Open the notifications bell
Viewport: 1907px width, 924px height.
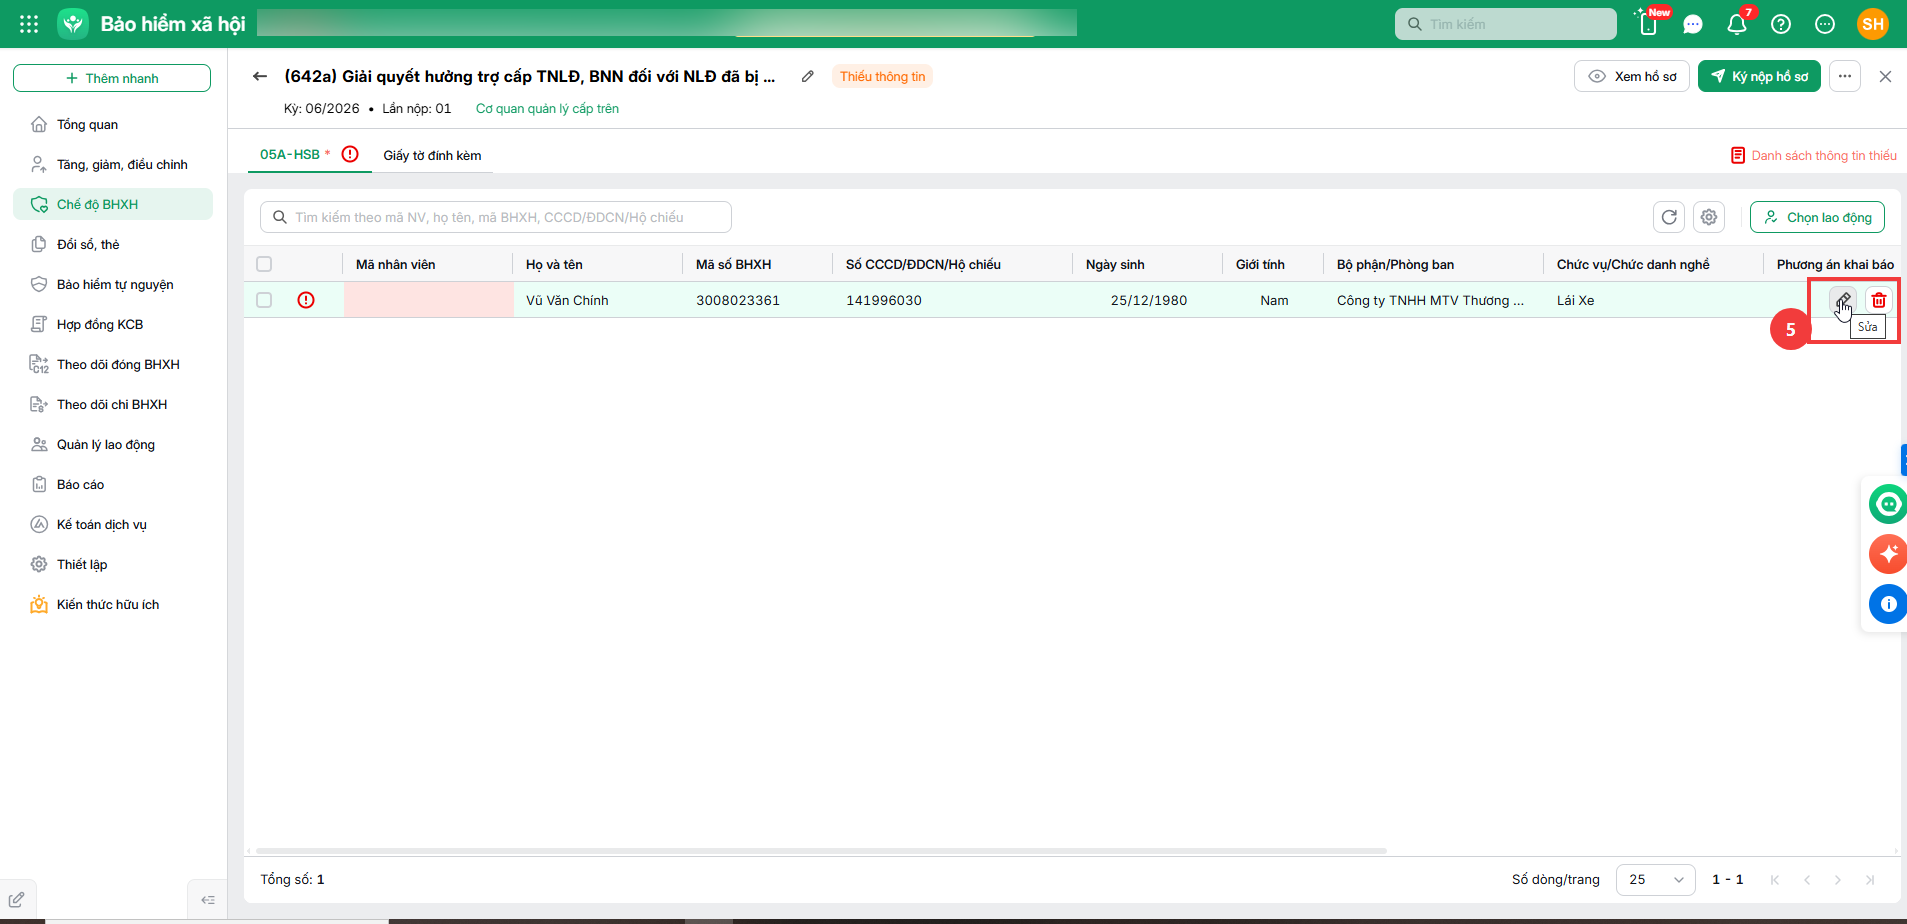pos(1737,24)
